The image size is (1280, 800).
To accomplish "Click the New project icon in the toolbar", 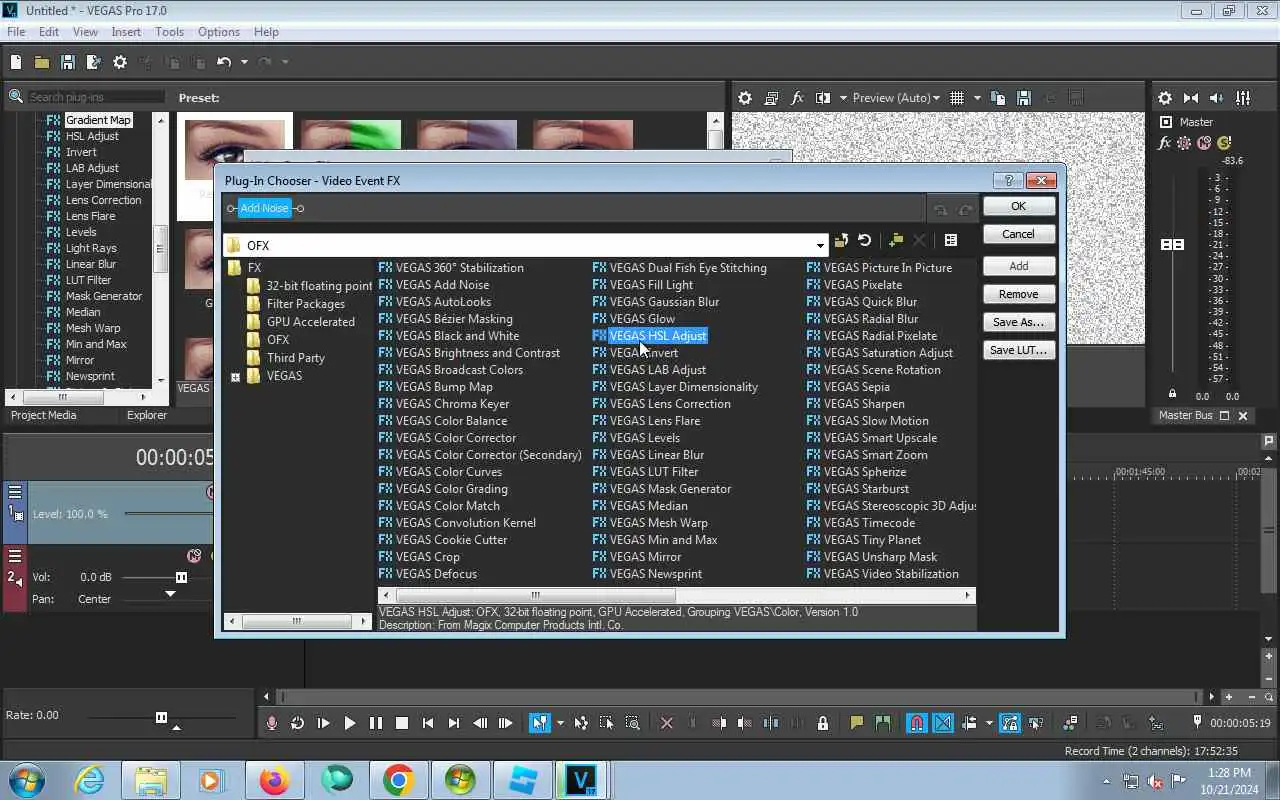I will click(x=16, y=62).
